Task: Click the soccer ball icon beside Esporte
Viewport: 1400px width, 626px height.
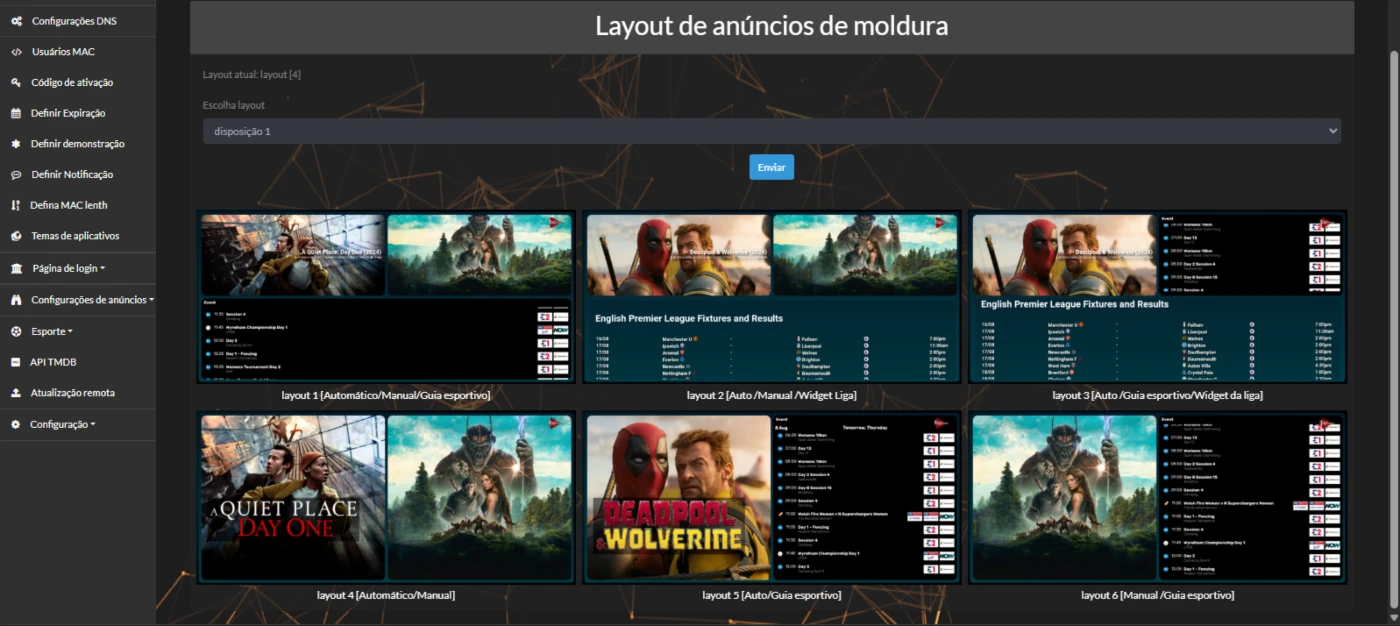Action: (x=16, y=330)
